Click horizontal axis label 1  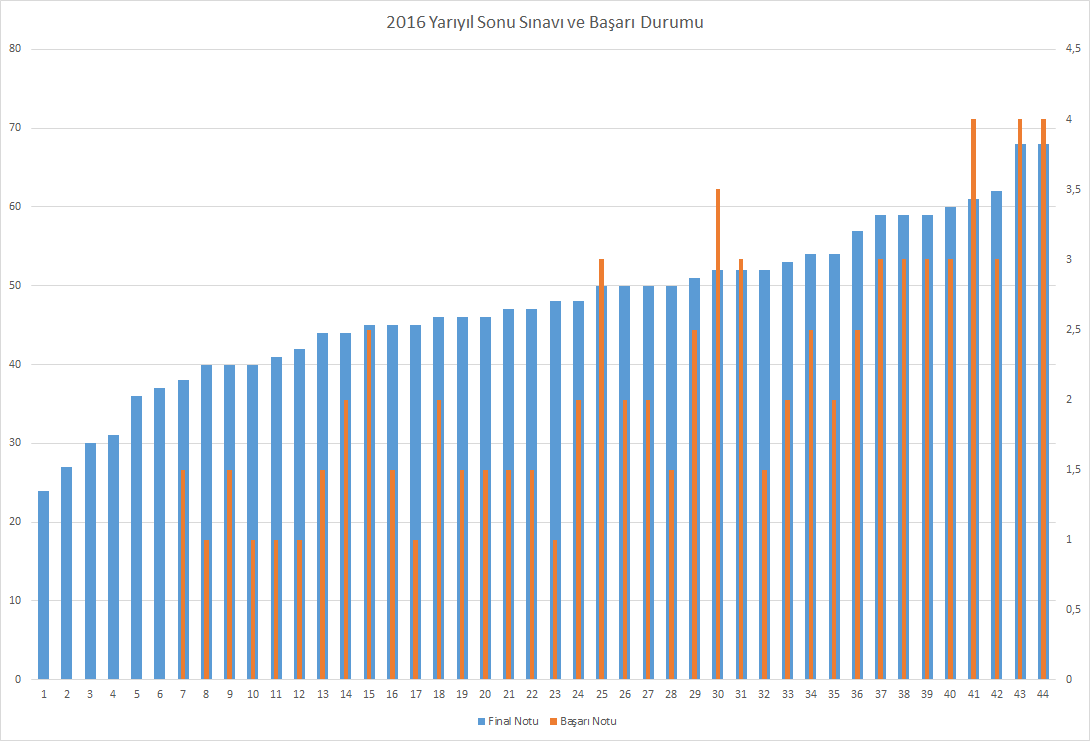(x=43, y=694)
